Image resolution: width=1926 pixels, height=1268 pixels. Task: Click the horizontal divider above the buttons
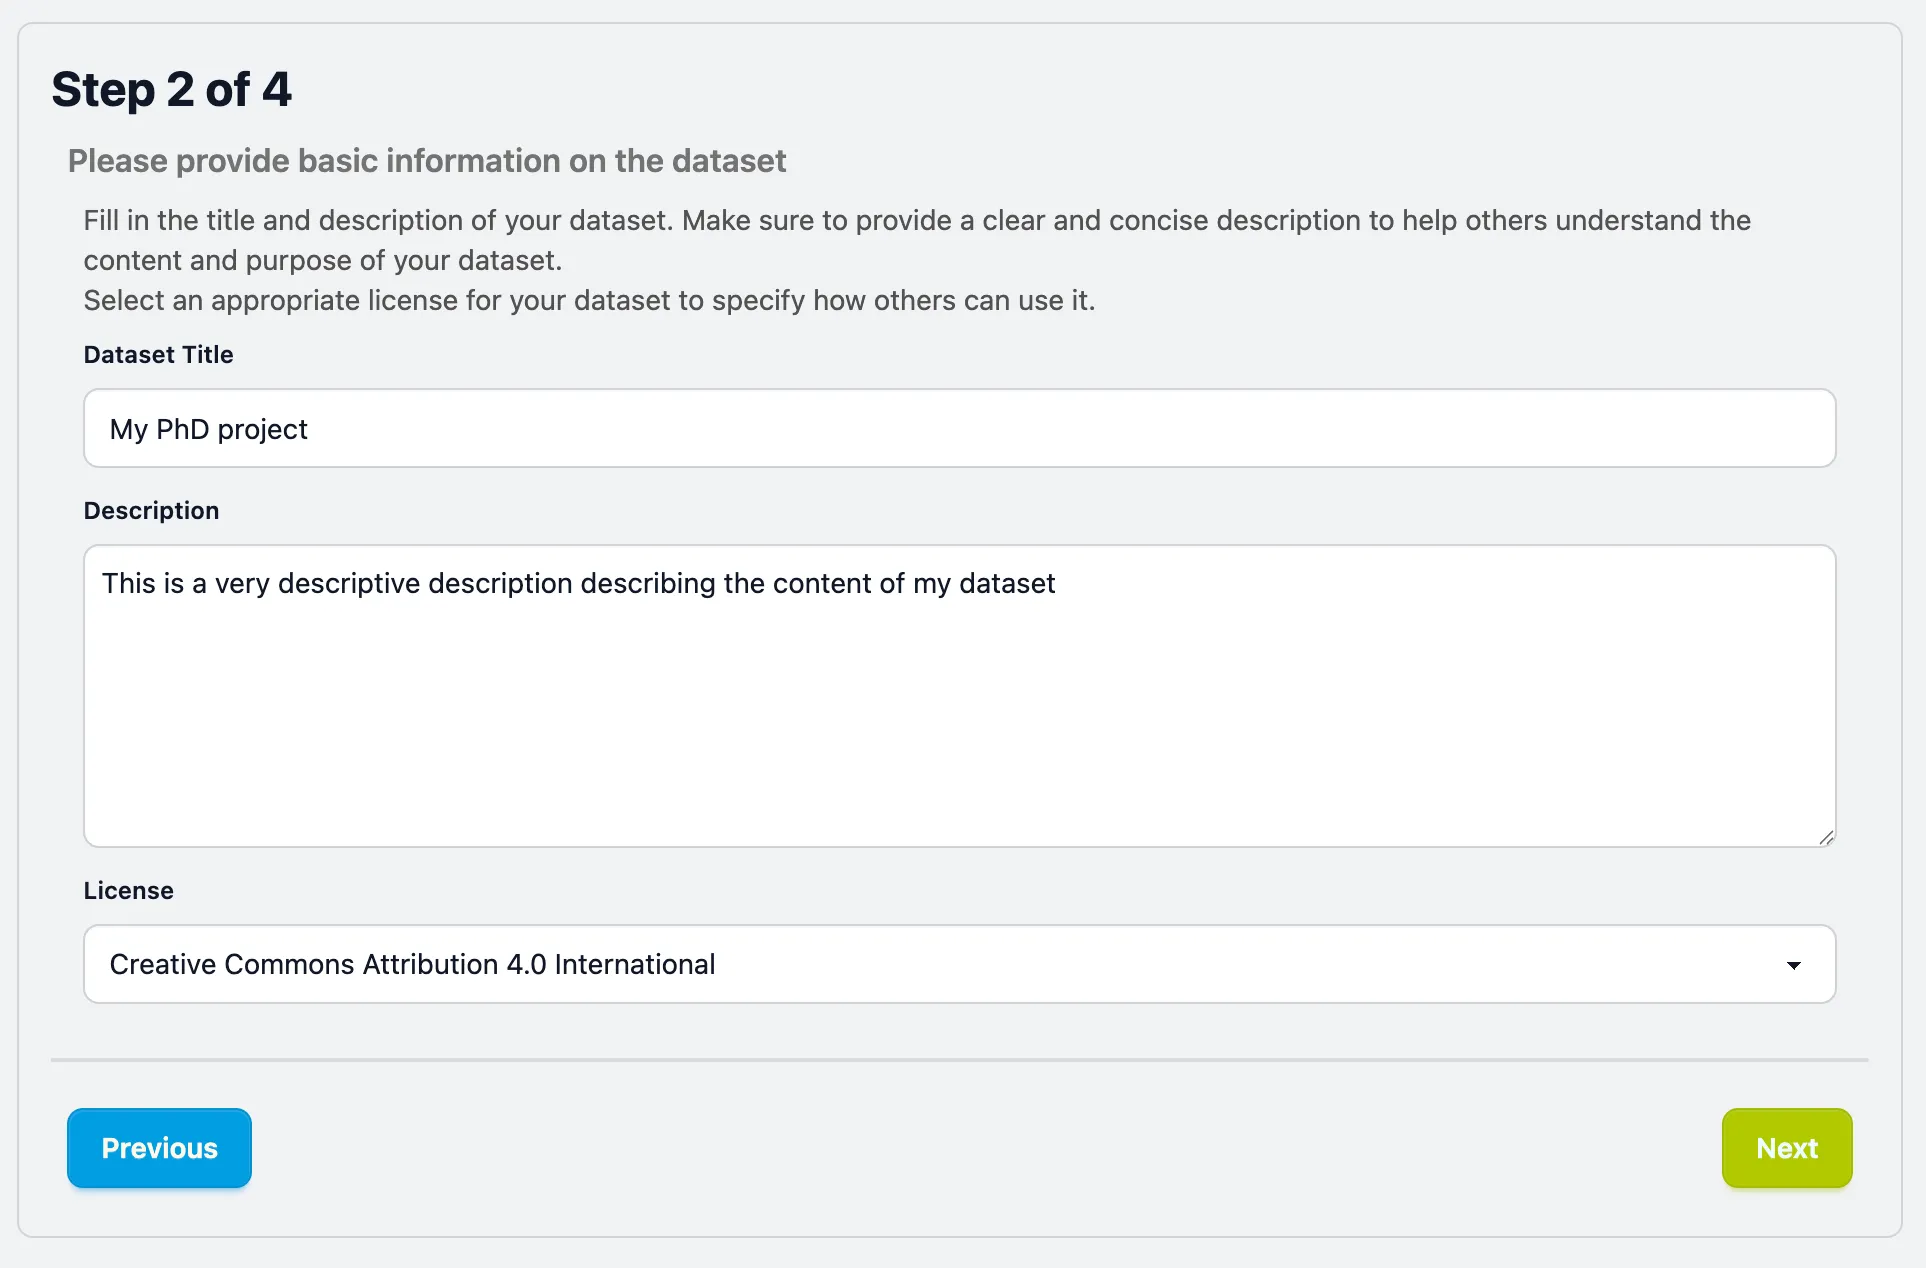point(958,1059)
